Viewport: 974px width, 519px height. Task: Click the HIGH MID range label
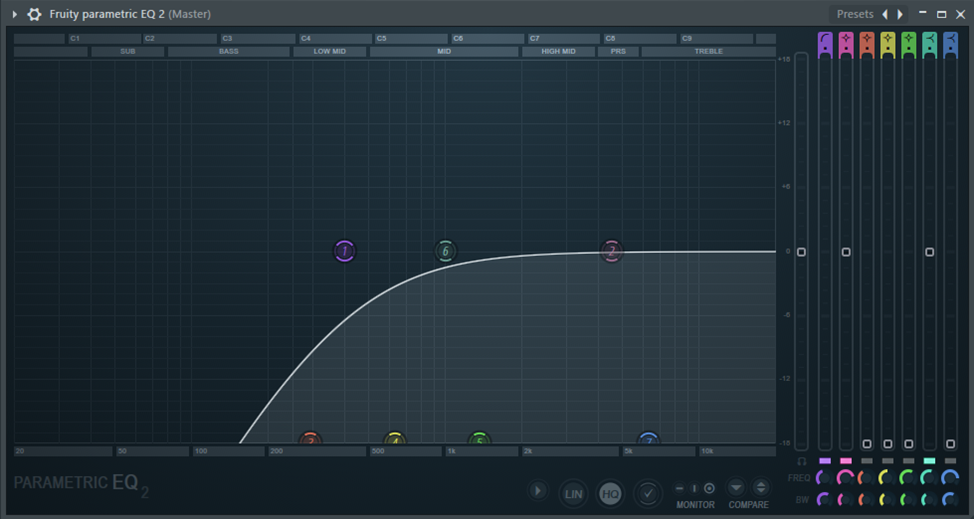[558, 52]
